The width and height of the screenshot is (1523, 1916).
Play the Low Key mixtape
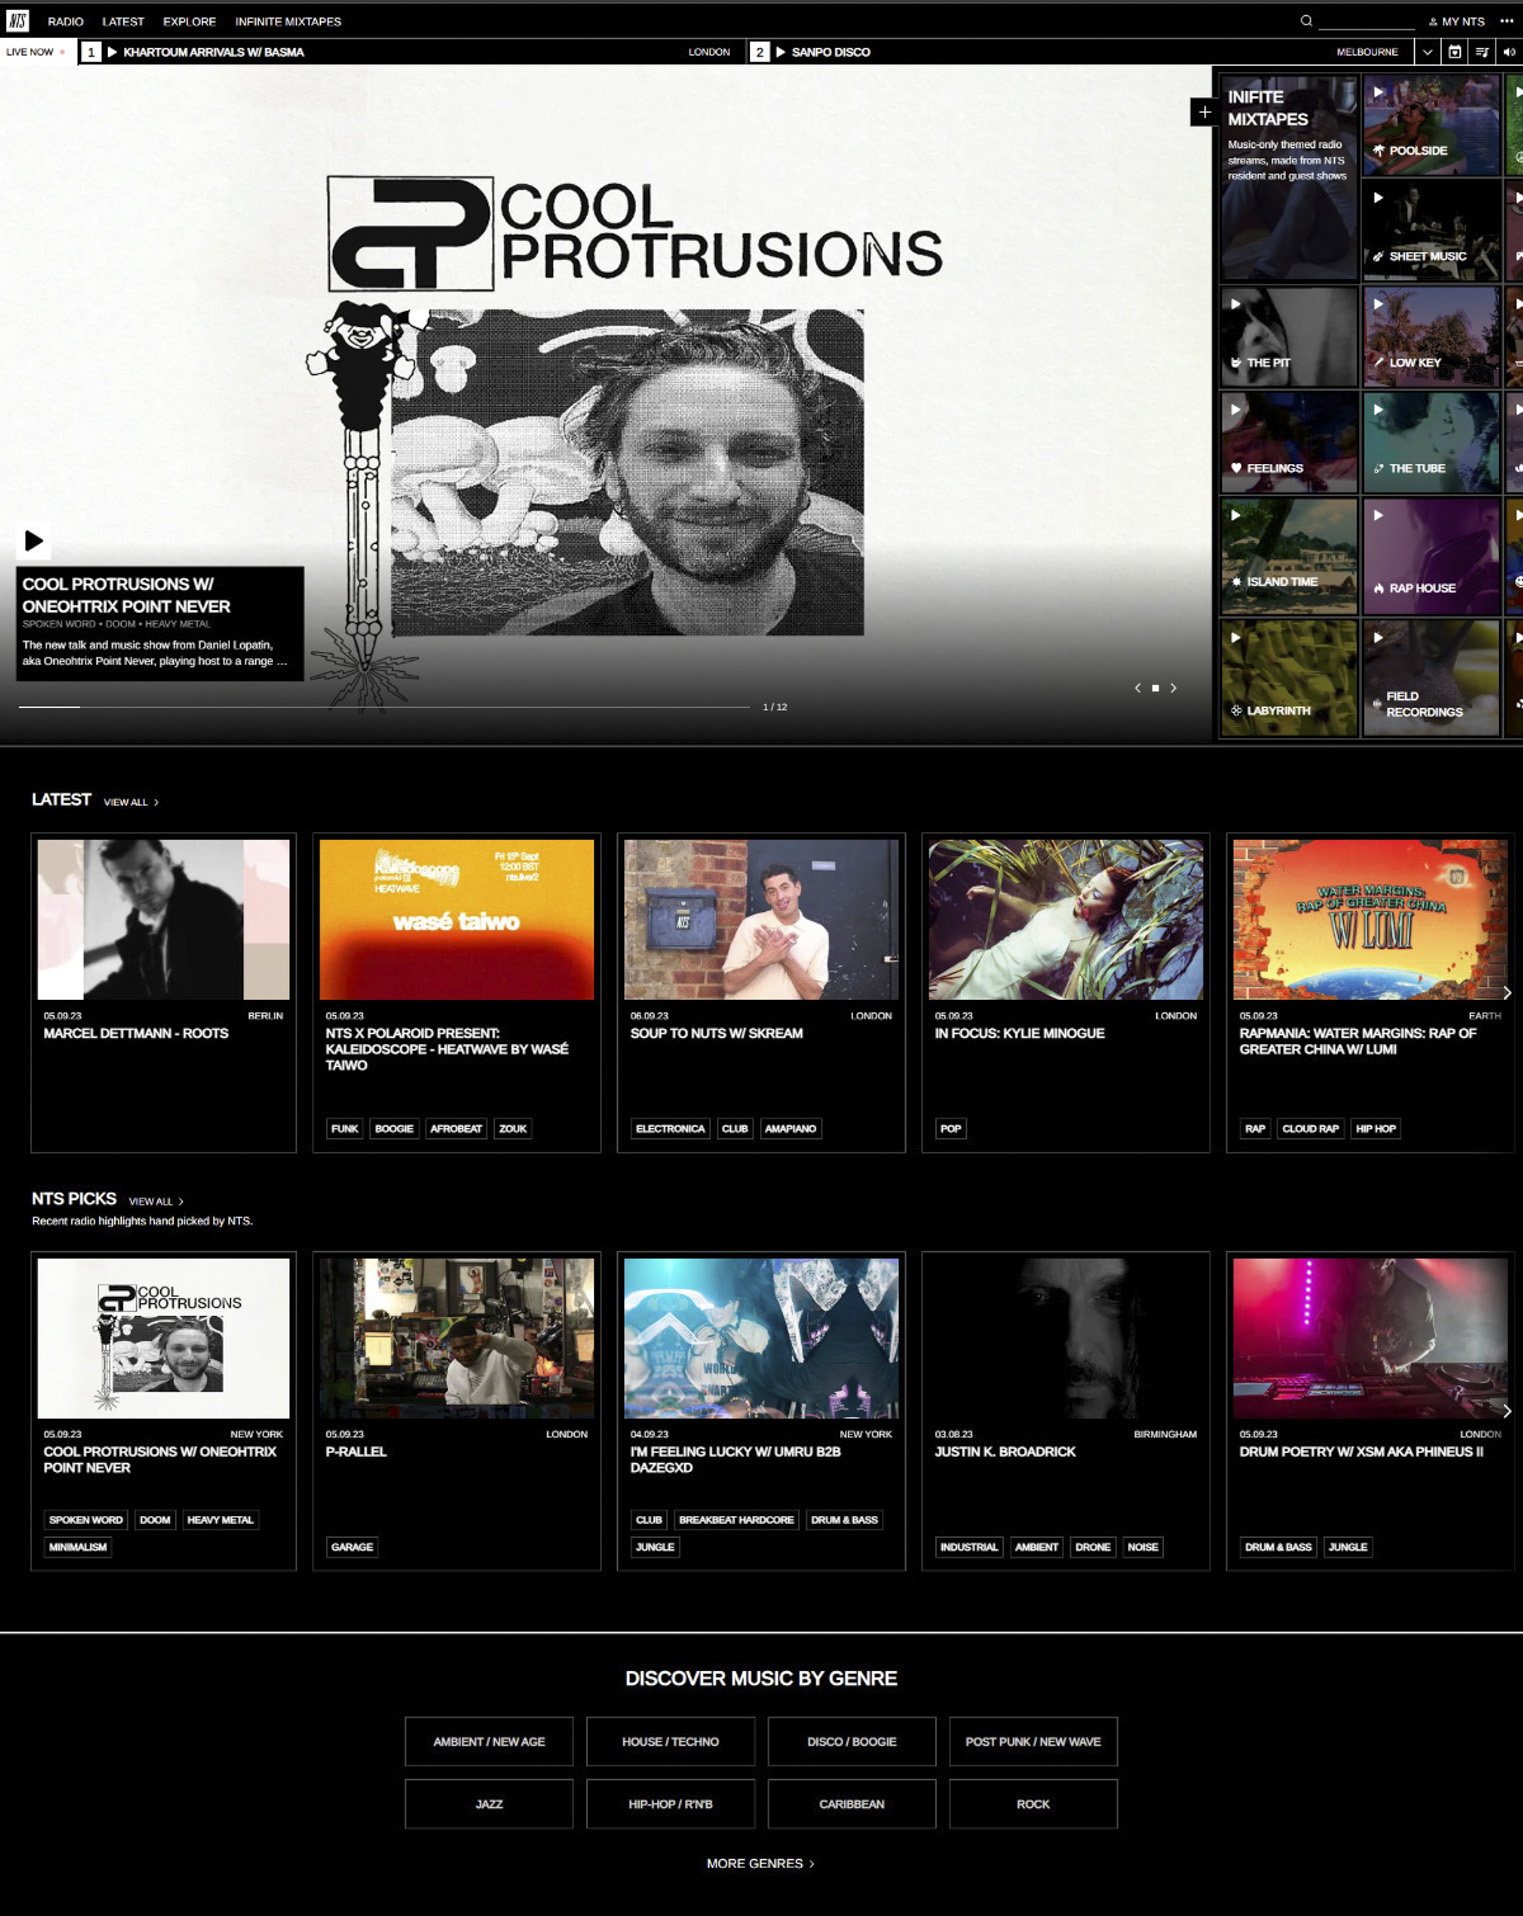[1378, 304]
